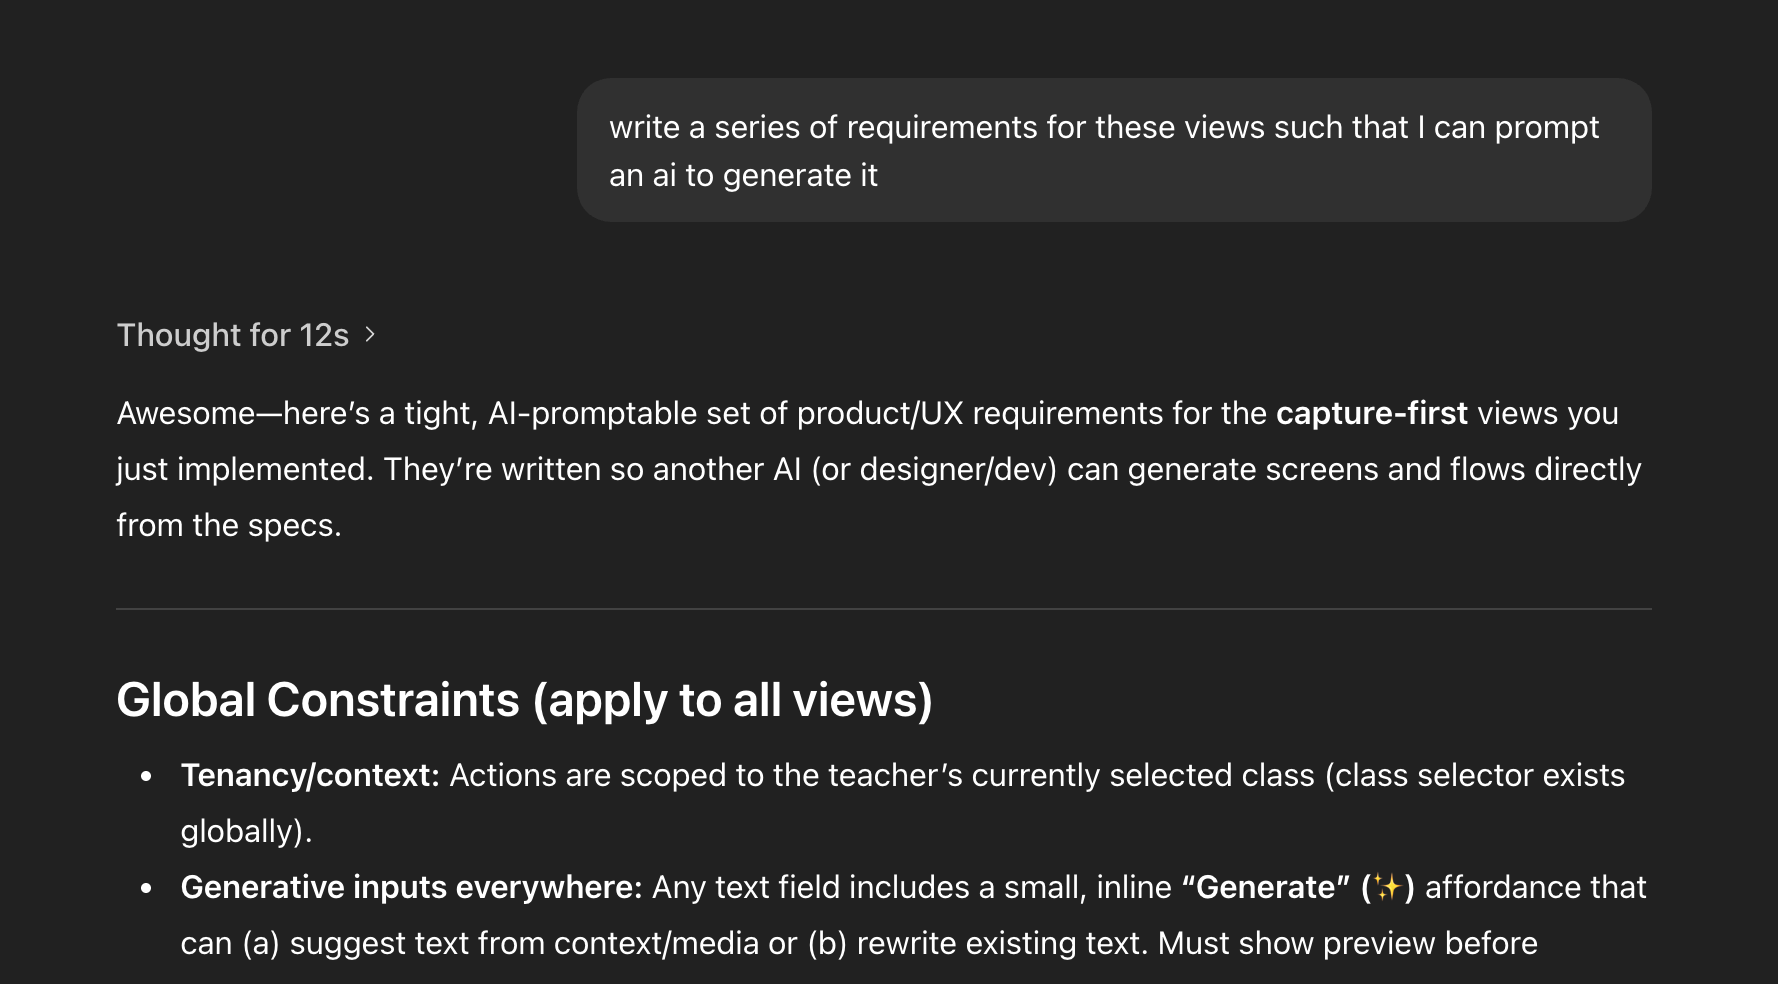
Task: Click the "Generative inputs everywhere:" bold label
Action: 411,887
